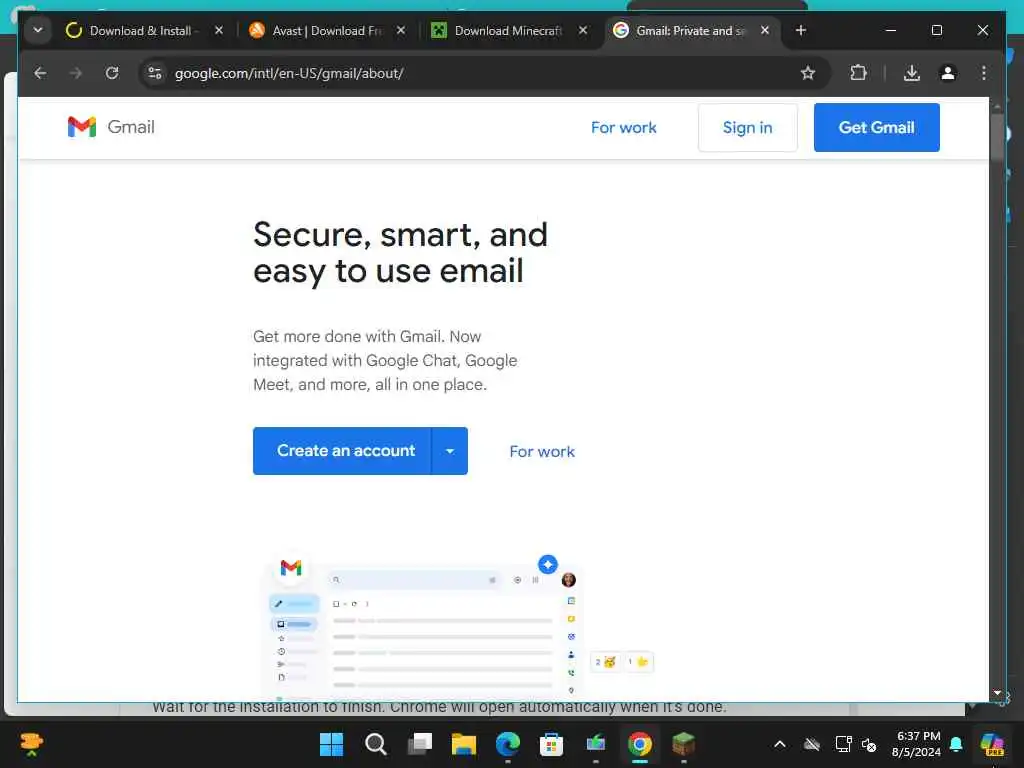Close the Download & Install tab

coord(219,30)
